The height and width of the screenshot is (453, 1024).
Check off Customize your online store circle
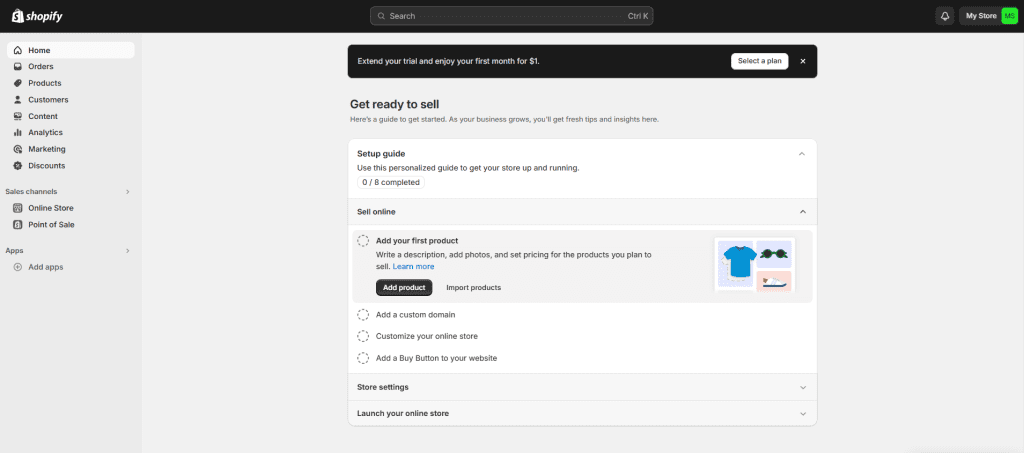coord(363,336)
